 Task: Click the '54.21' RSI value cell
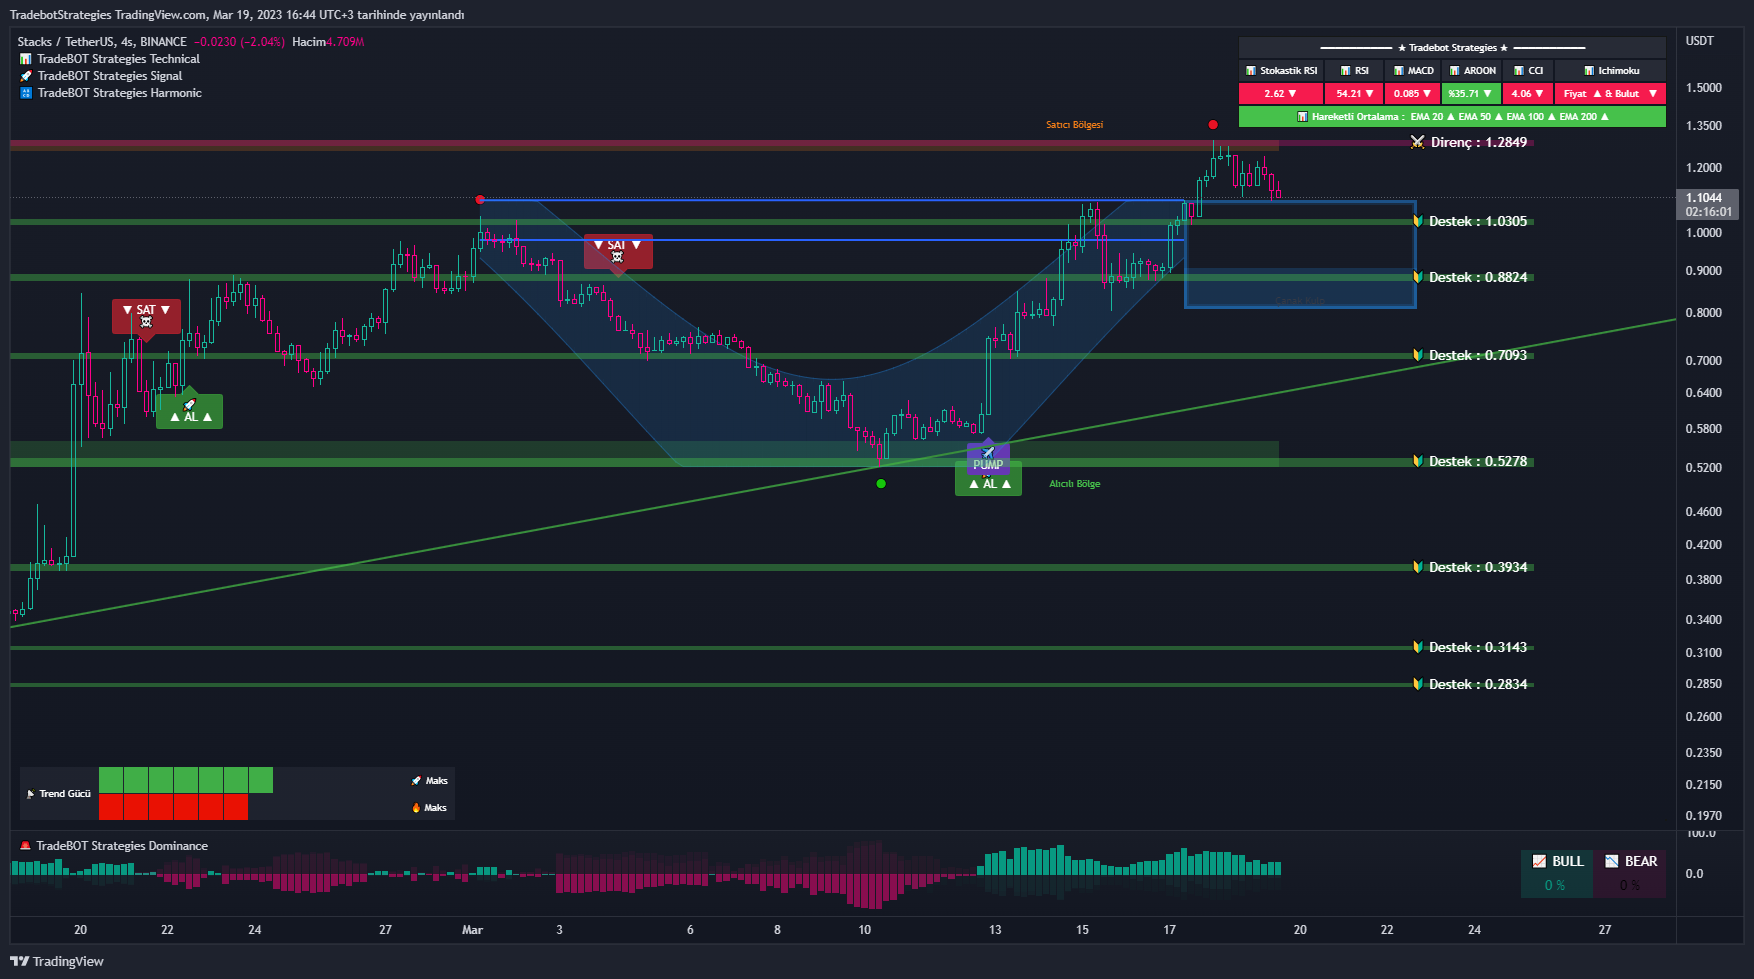1355,94
